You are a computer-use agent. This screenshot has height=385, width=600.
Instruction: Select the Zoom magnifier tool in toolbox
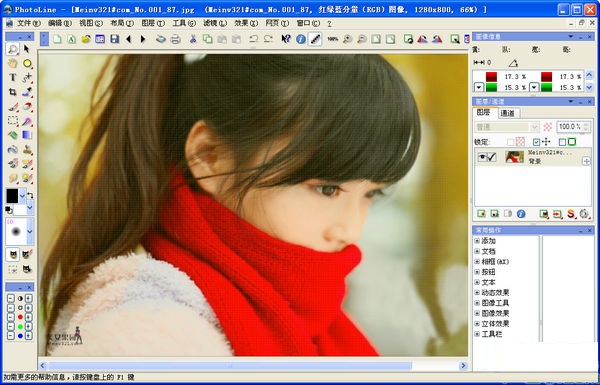(13, 49)
